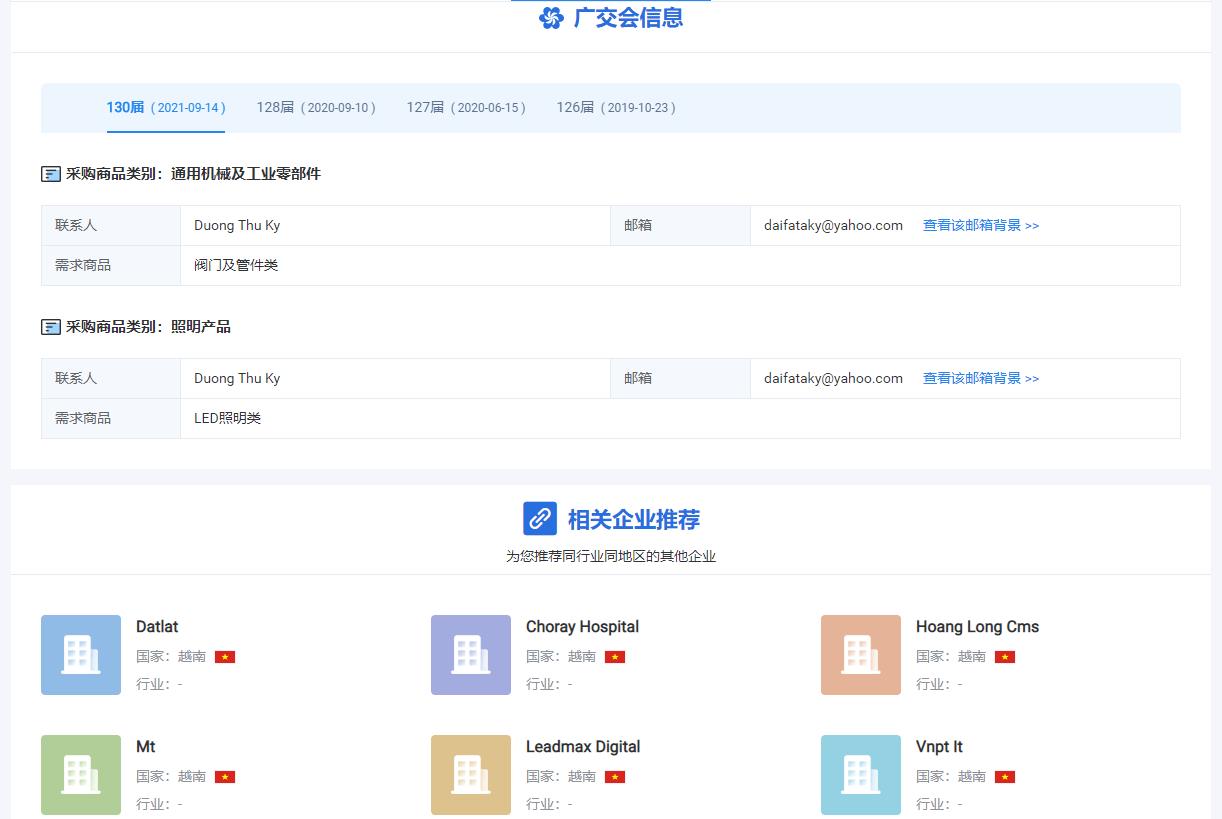Click Duong Thu Ky in the LED照明类 table
The image size is (1222, 819).
pyautogui.click(x=237, y=379)
